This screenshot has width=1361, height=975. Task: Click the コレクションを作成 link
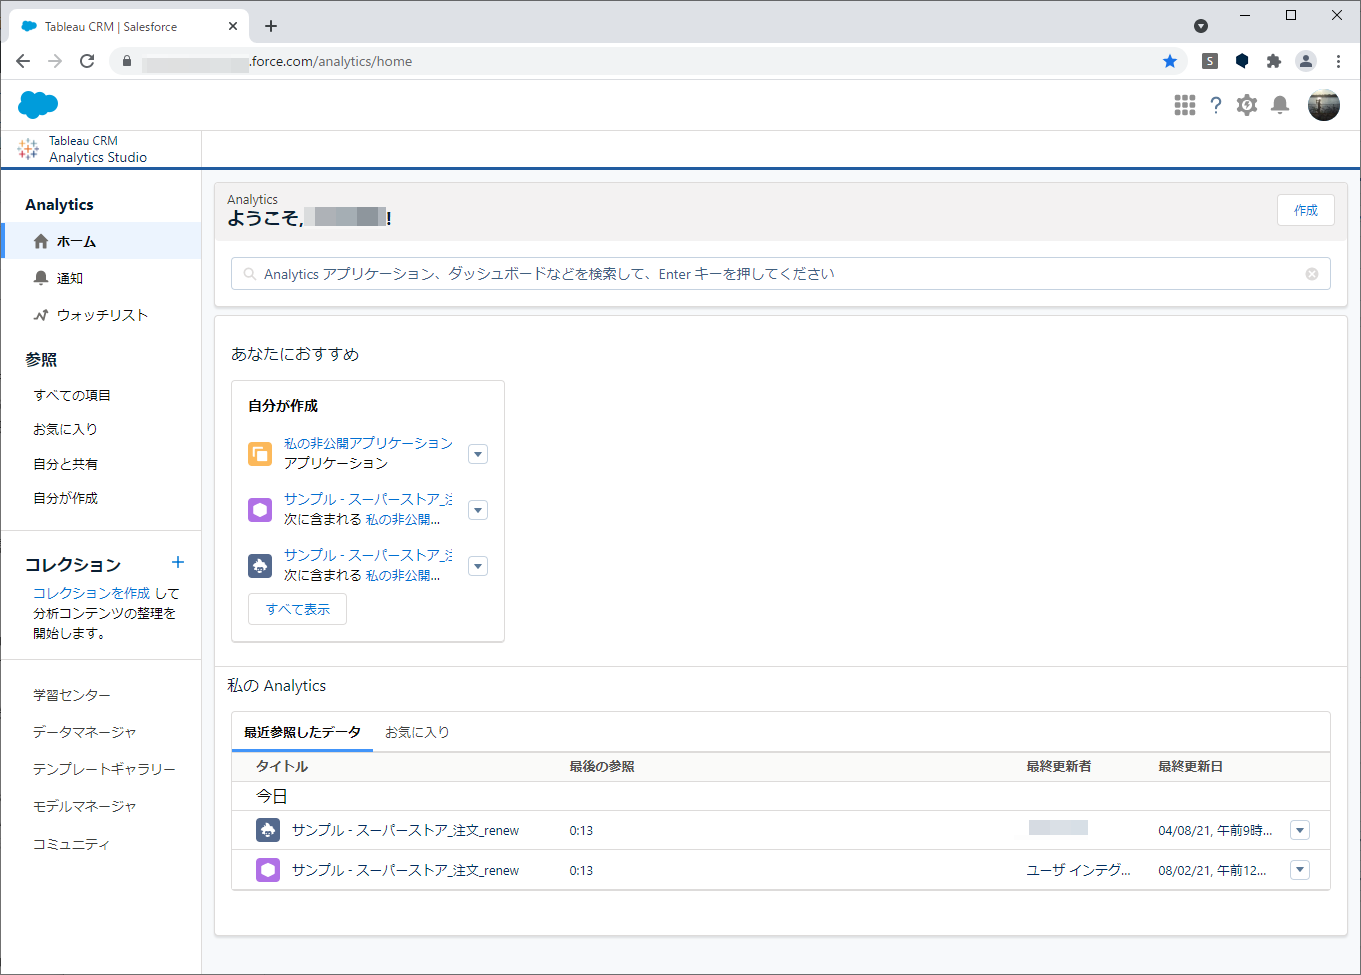coord(91,593)
